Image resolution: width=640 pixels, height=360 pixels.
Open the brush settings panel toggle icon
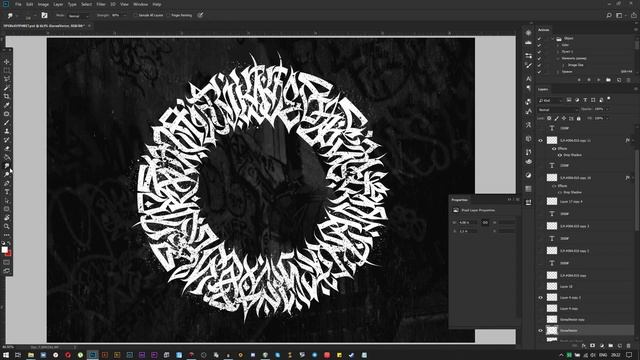point(44,15)
